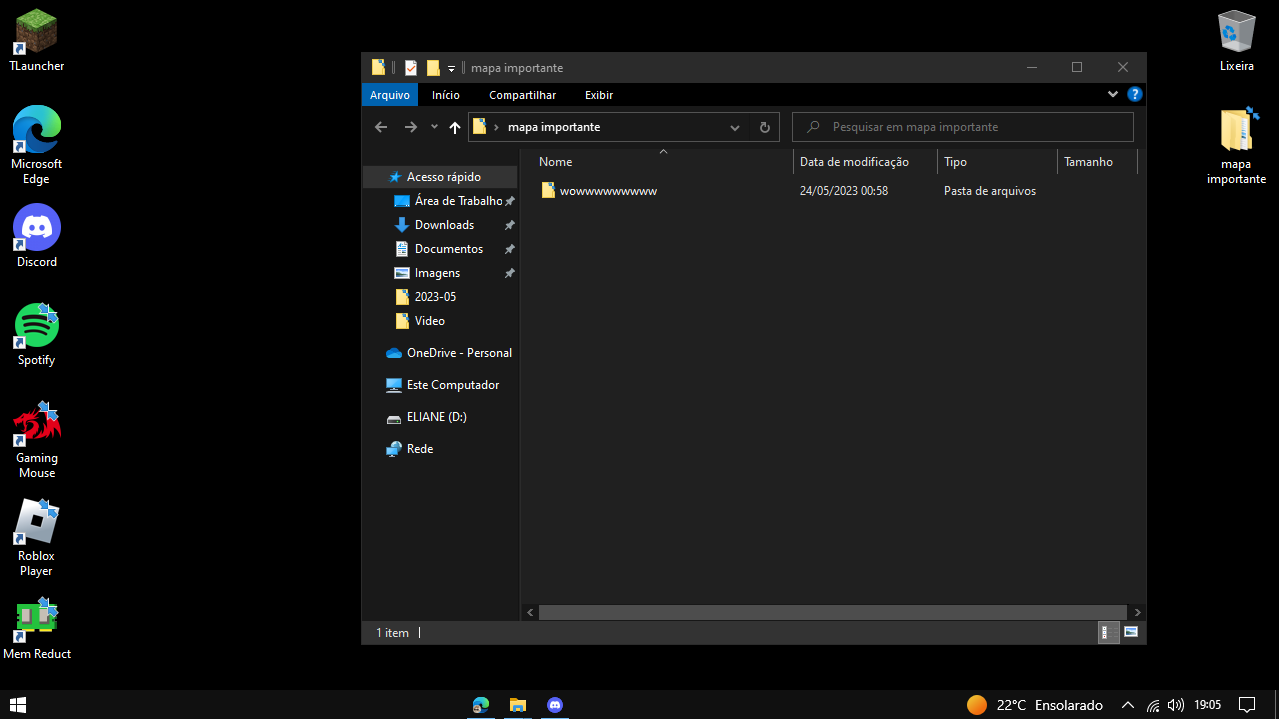Click the Windows Start button
The height and width of the screenshot is (719, 1279).
coord(18,705)
